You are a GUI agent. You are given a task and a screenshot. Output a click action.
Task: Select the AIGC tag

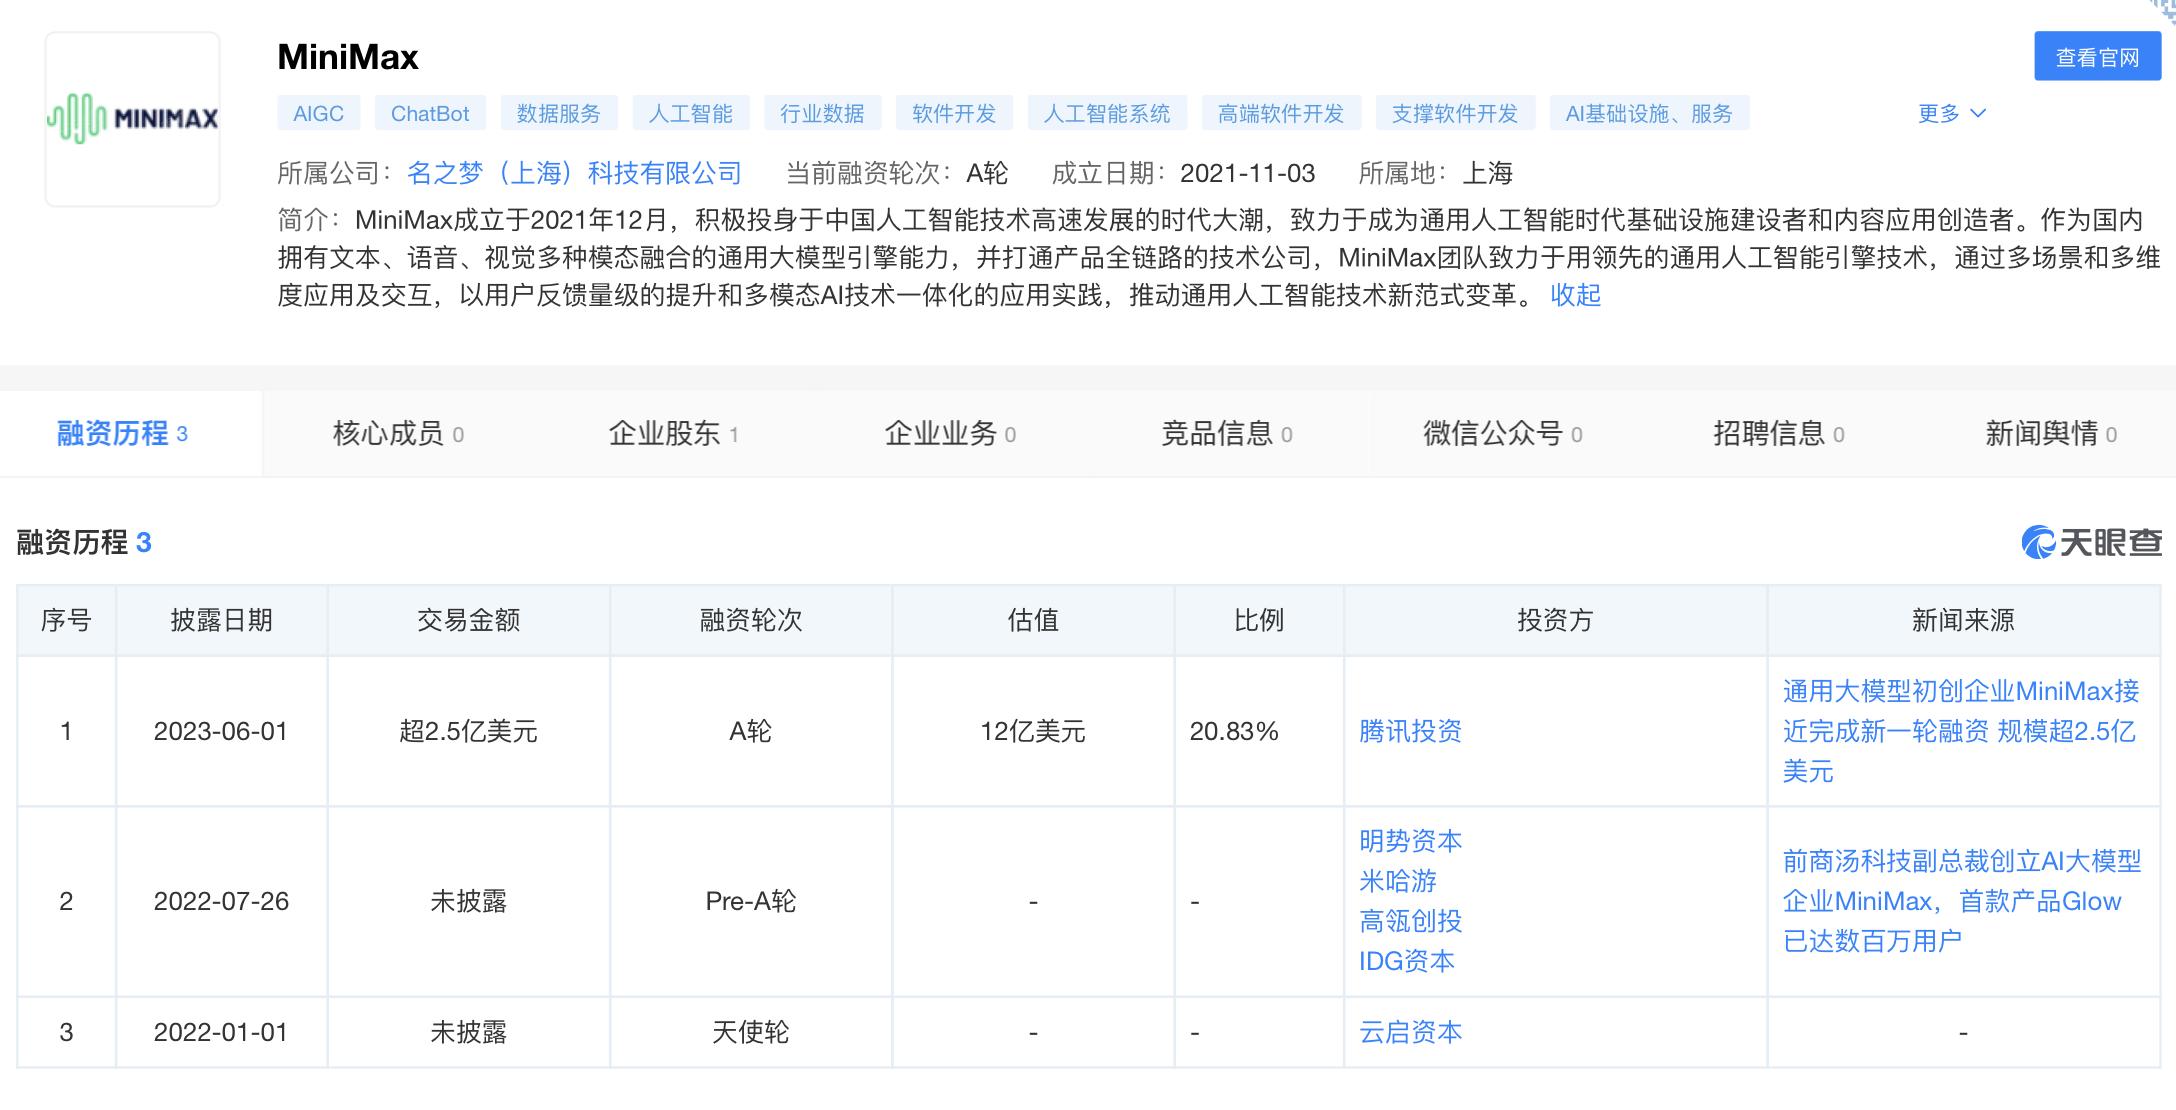[x=317, y=113]
